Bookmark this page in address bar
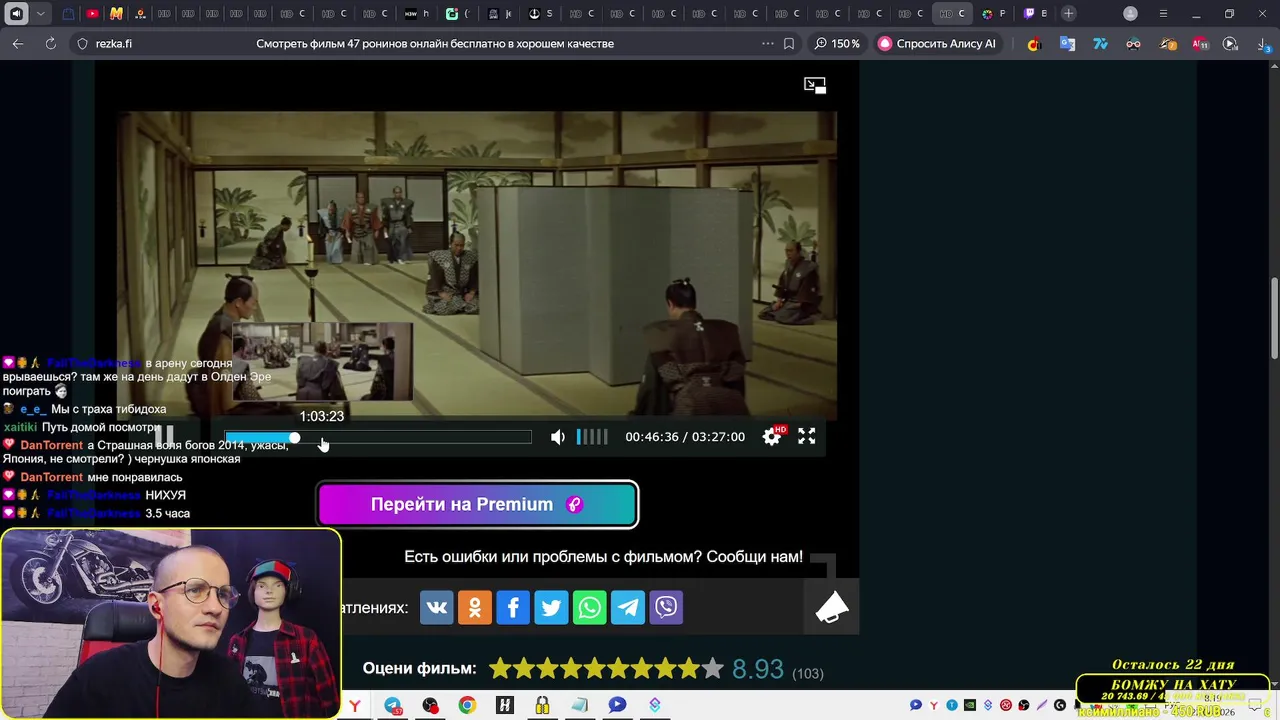Image resolution: width=1280 pixels, height=720 pixels. 789,44
